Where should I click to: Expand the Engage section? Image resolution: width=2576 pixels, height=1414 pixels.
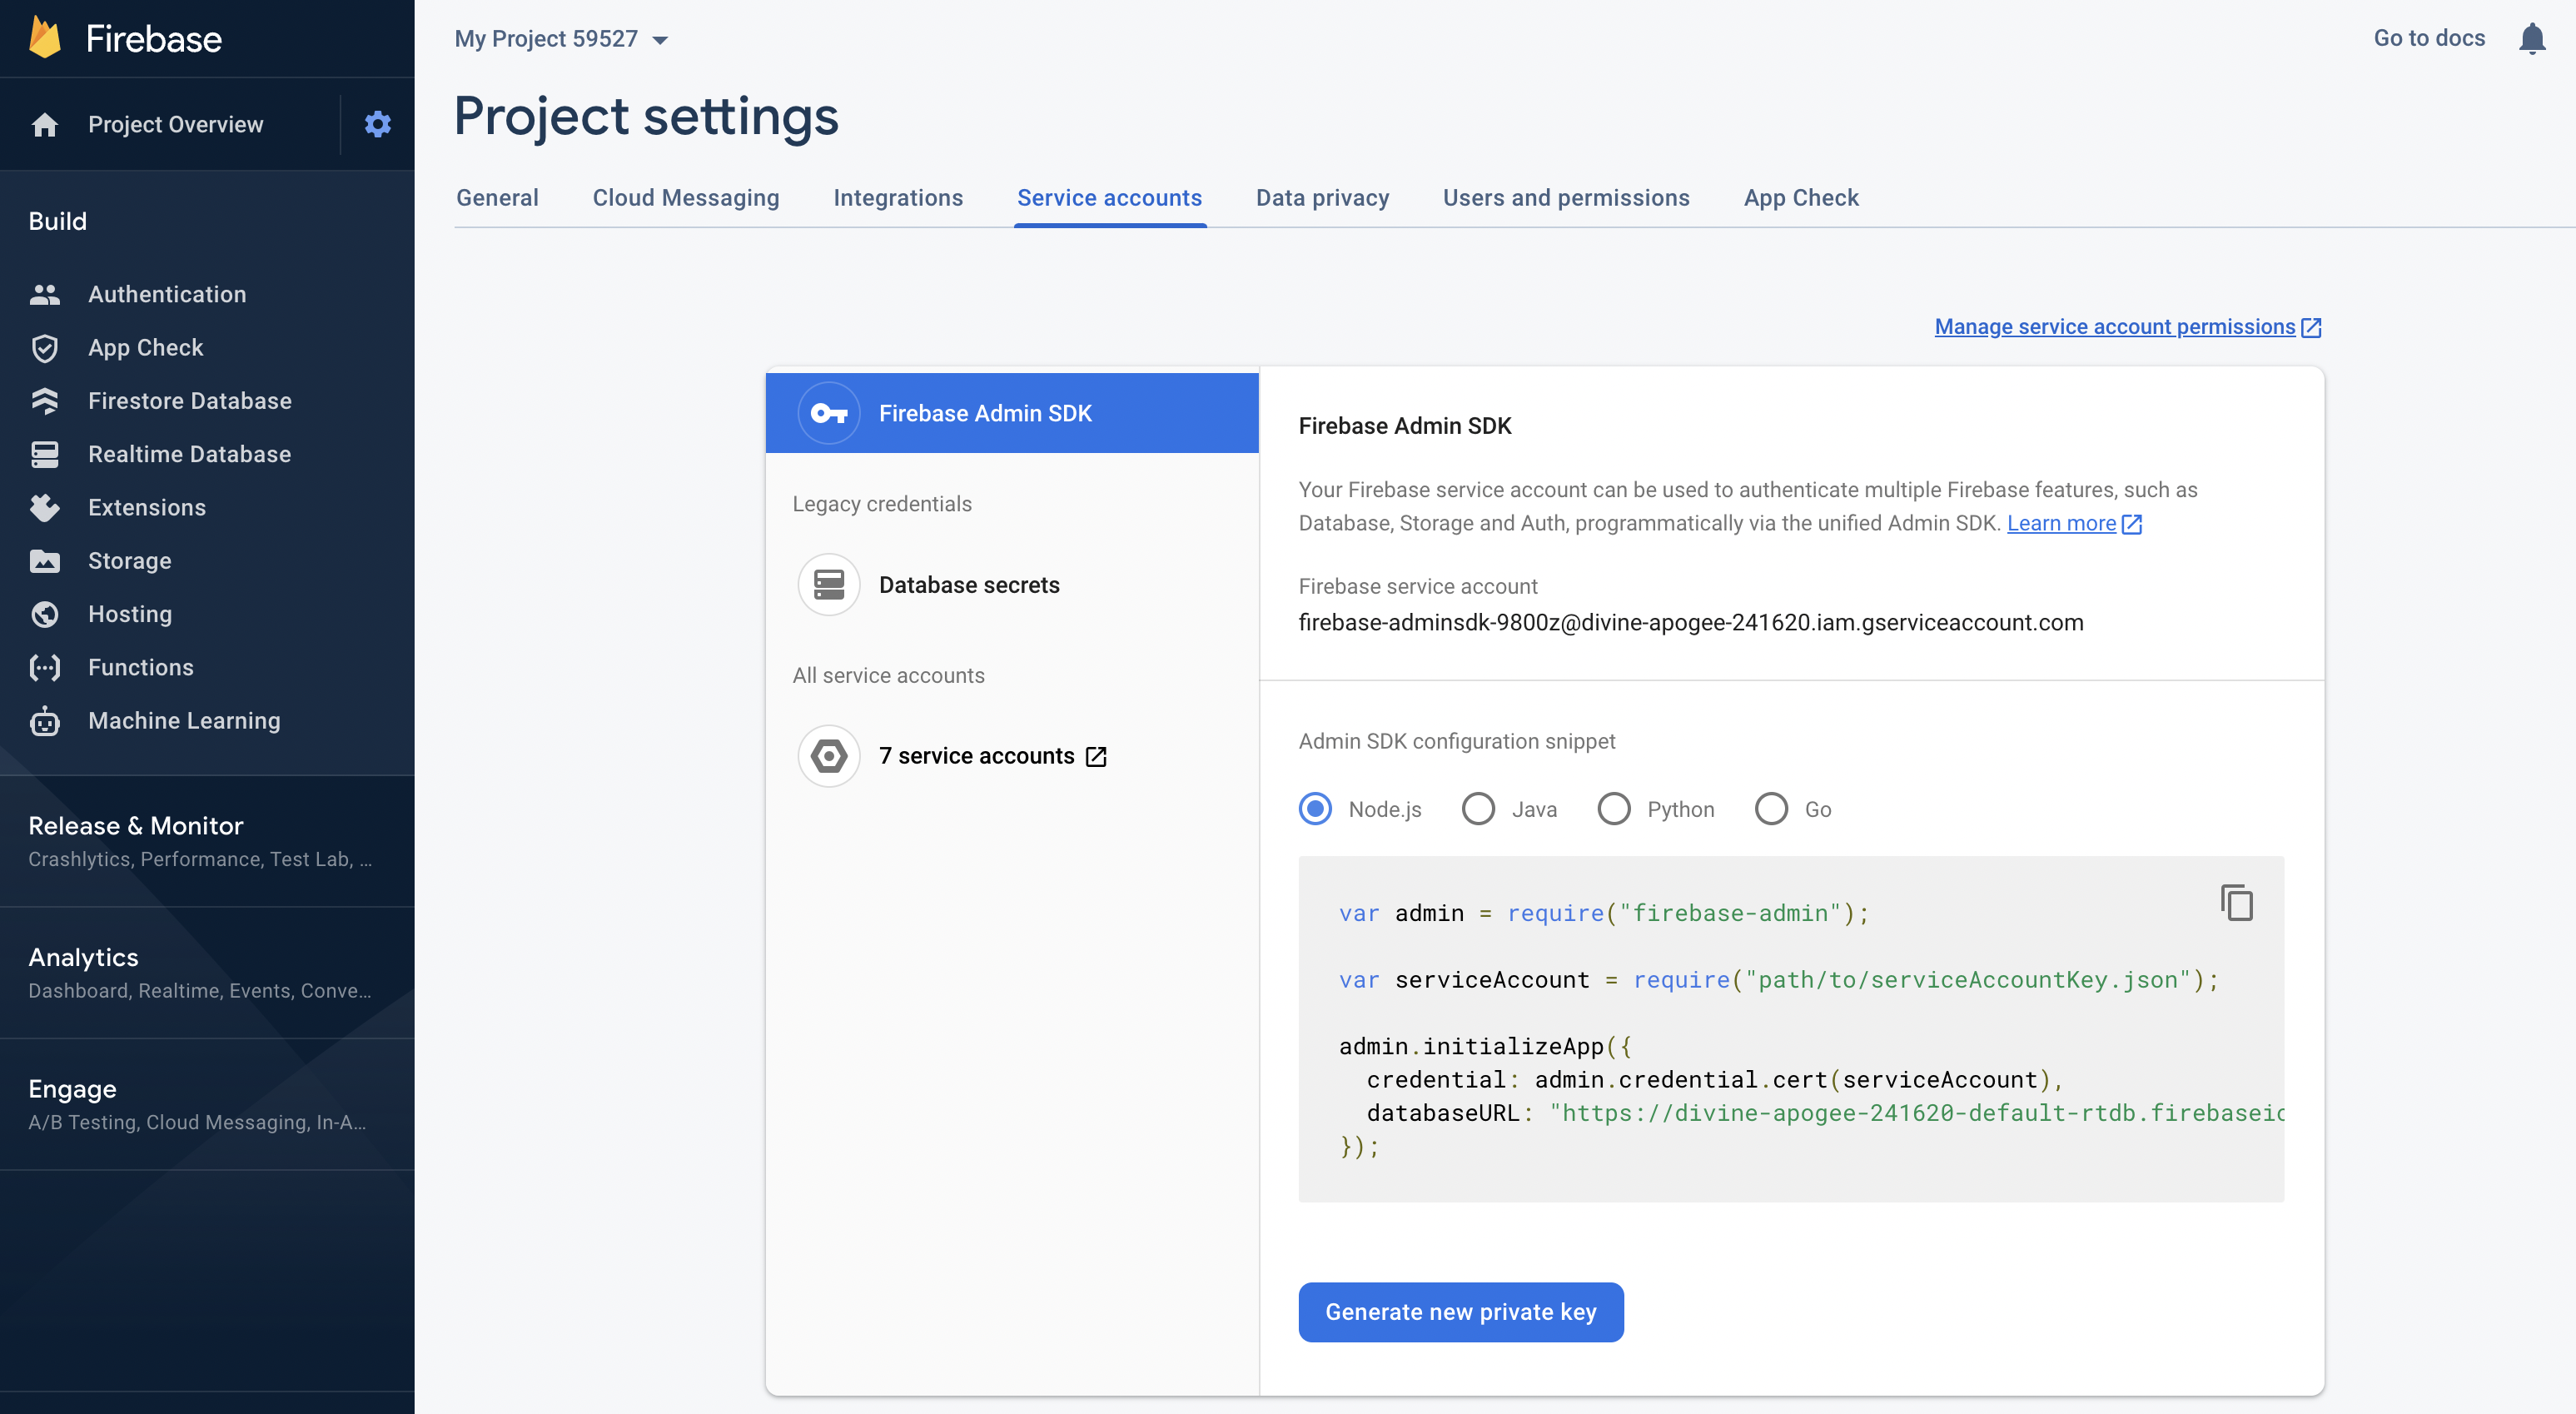pos(207,1104)
